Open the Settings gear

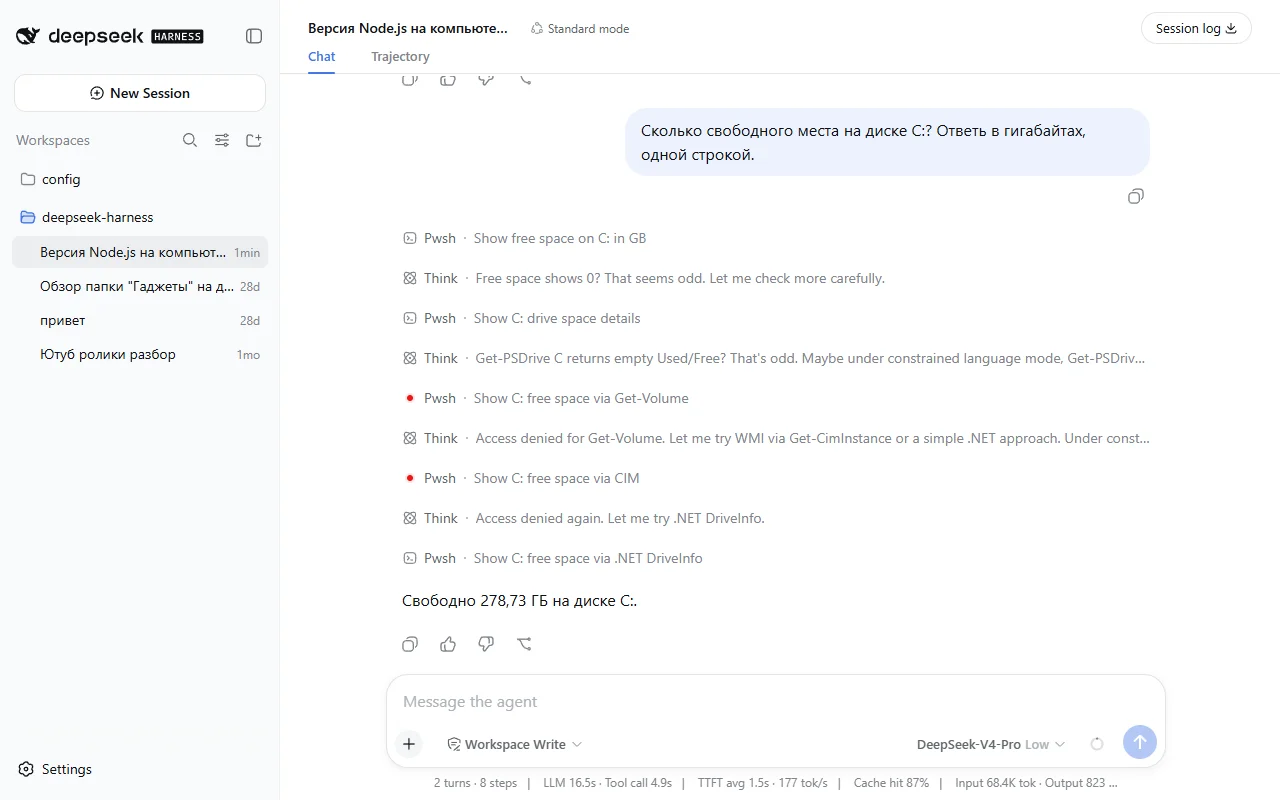coord(27,769)
